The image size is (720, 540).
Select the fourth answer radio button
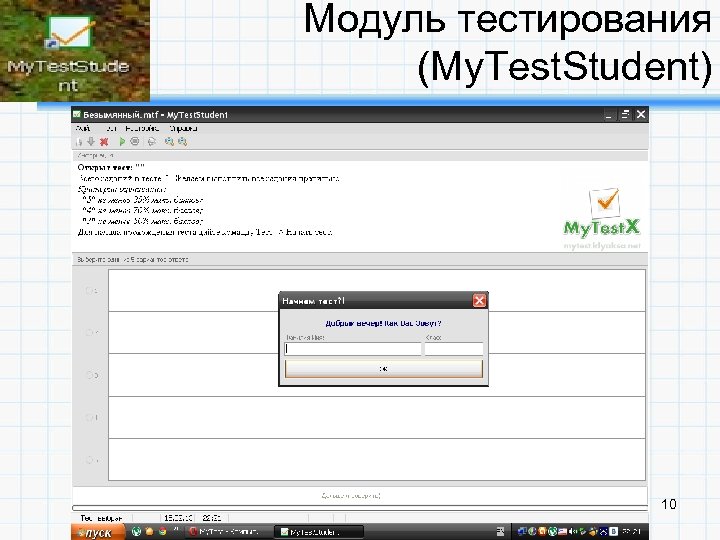point(90,417)
